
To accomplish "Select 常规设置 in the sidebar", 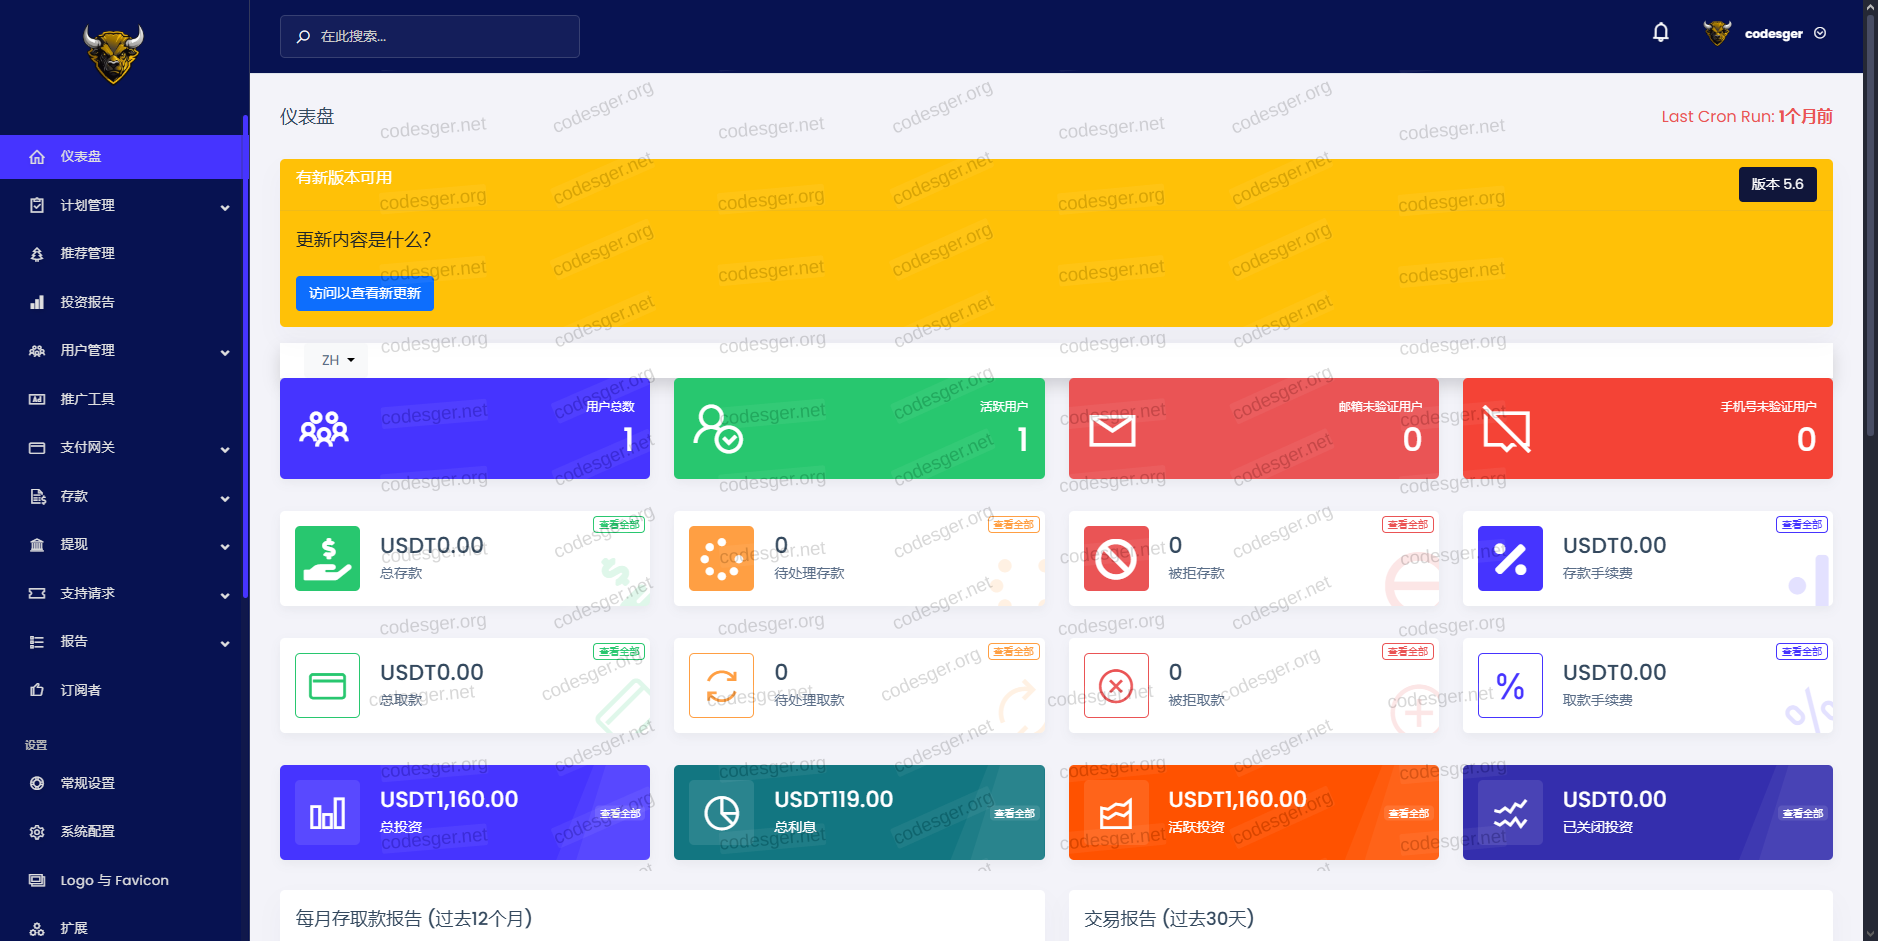I will (x=87, y=783).
